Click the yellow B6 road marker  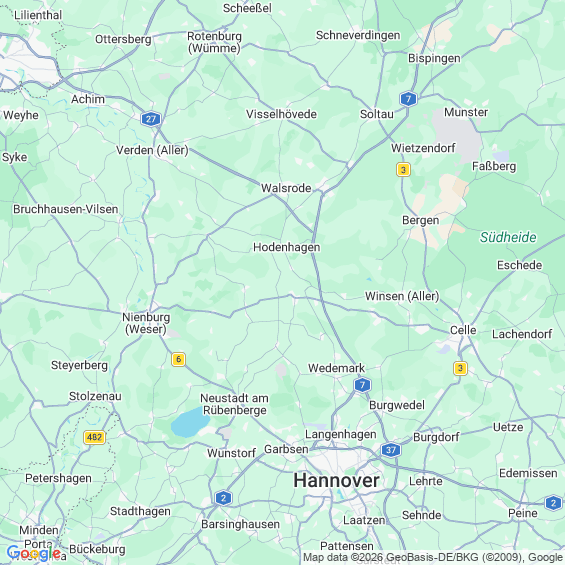(178, 359)
